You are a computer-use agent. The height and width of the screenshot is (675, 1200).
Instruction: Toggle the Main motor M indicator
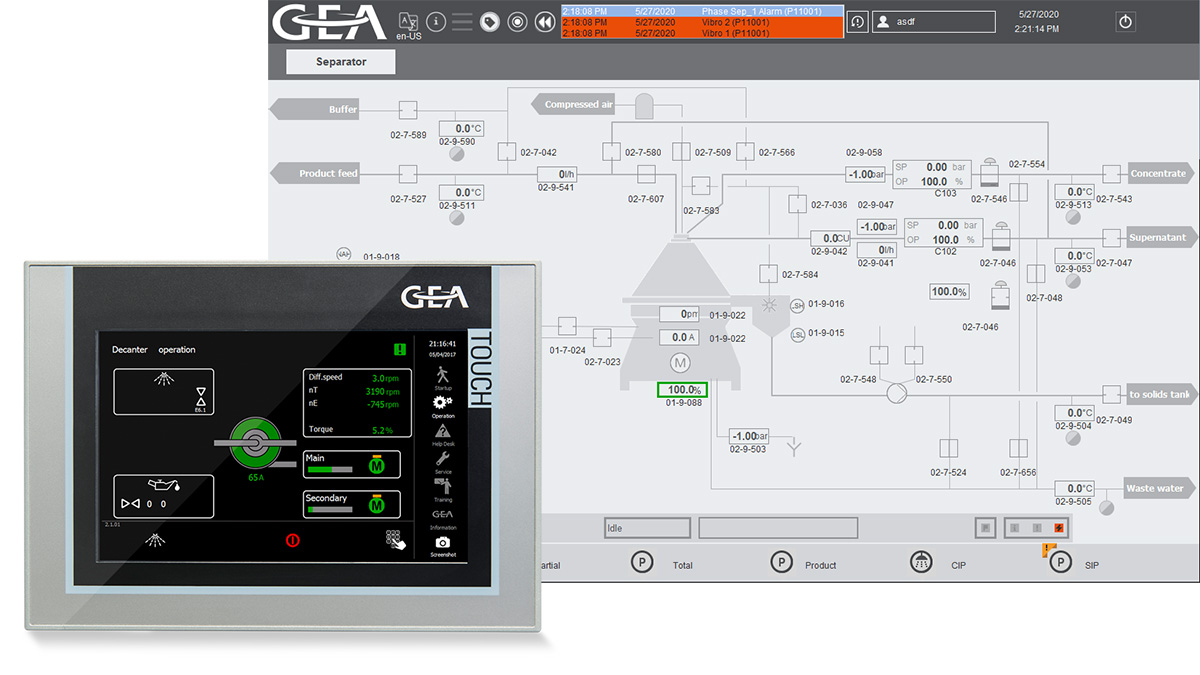click(x=377, y=464)
